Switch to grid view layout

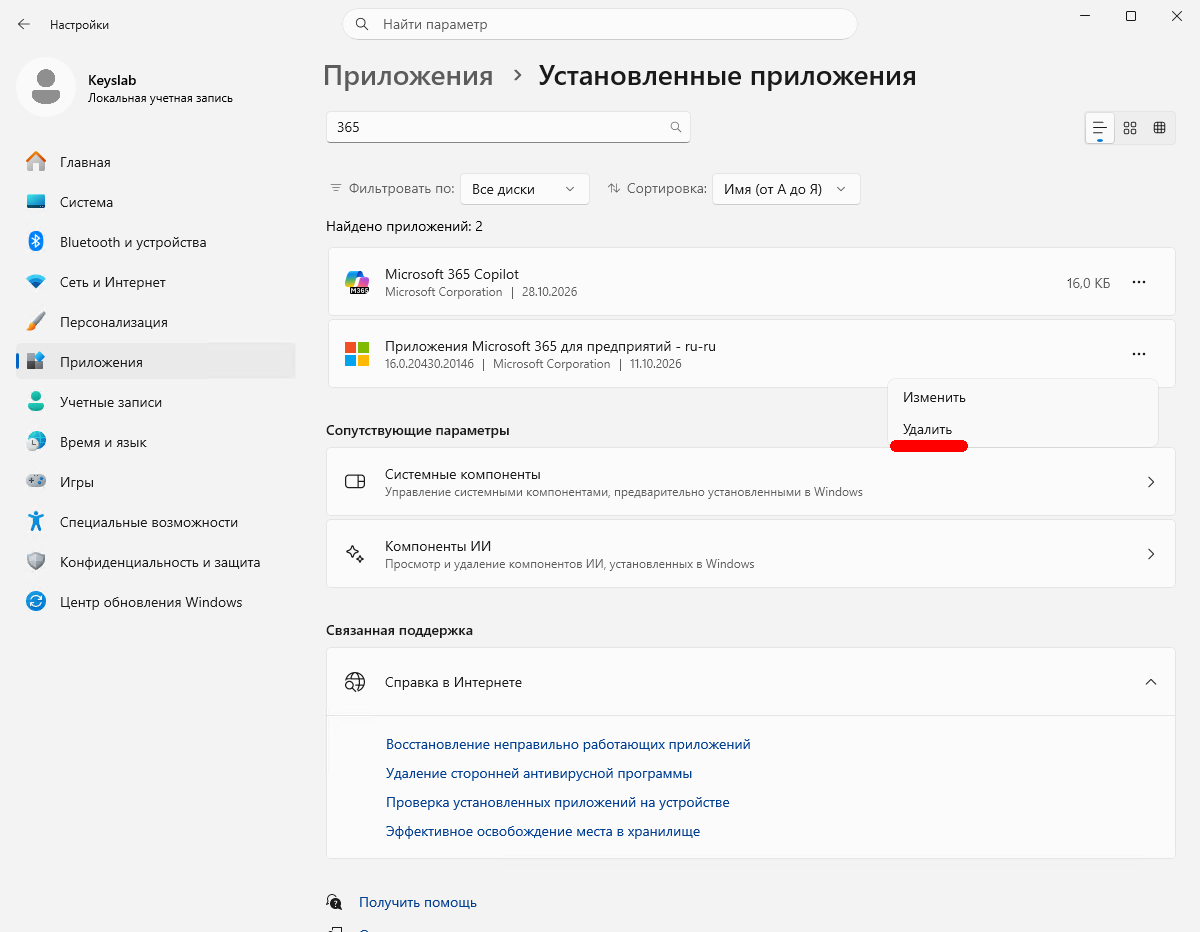tap(1130, 127)
